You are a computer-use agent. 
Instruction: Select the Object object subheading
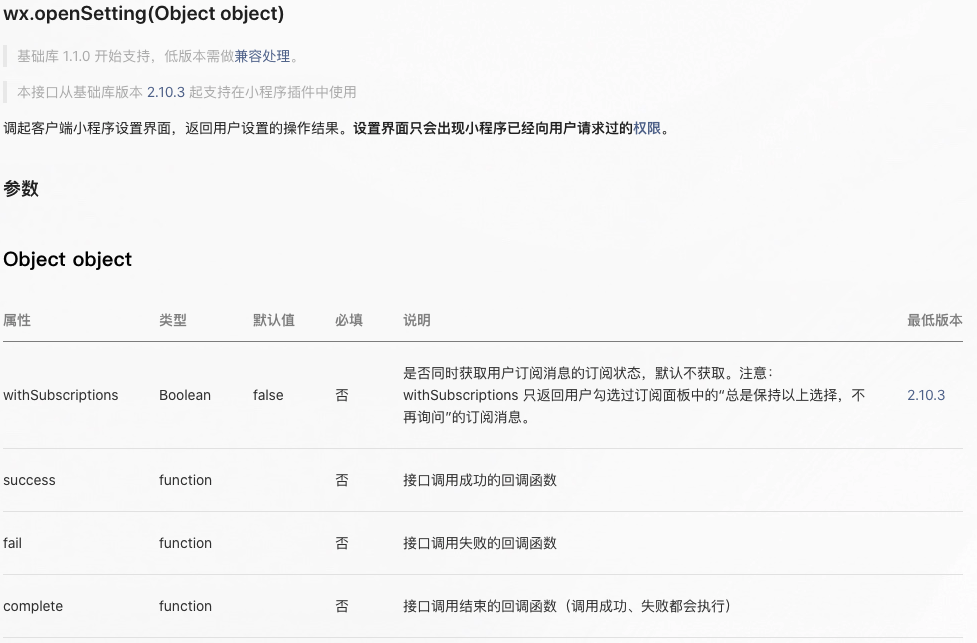click(67, 259)
